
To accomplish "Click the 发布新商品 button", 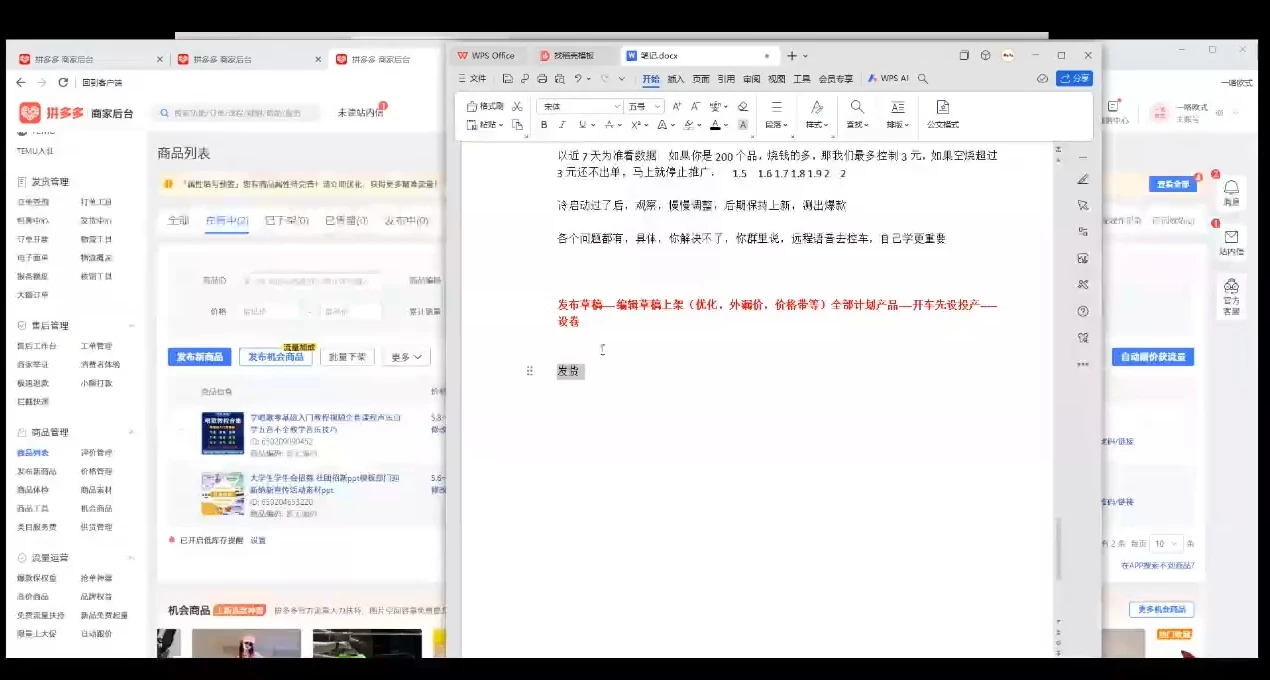I will (x=199, y=356).
